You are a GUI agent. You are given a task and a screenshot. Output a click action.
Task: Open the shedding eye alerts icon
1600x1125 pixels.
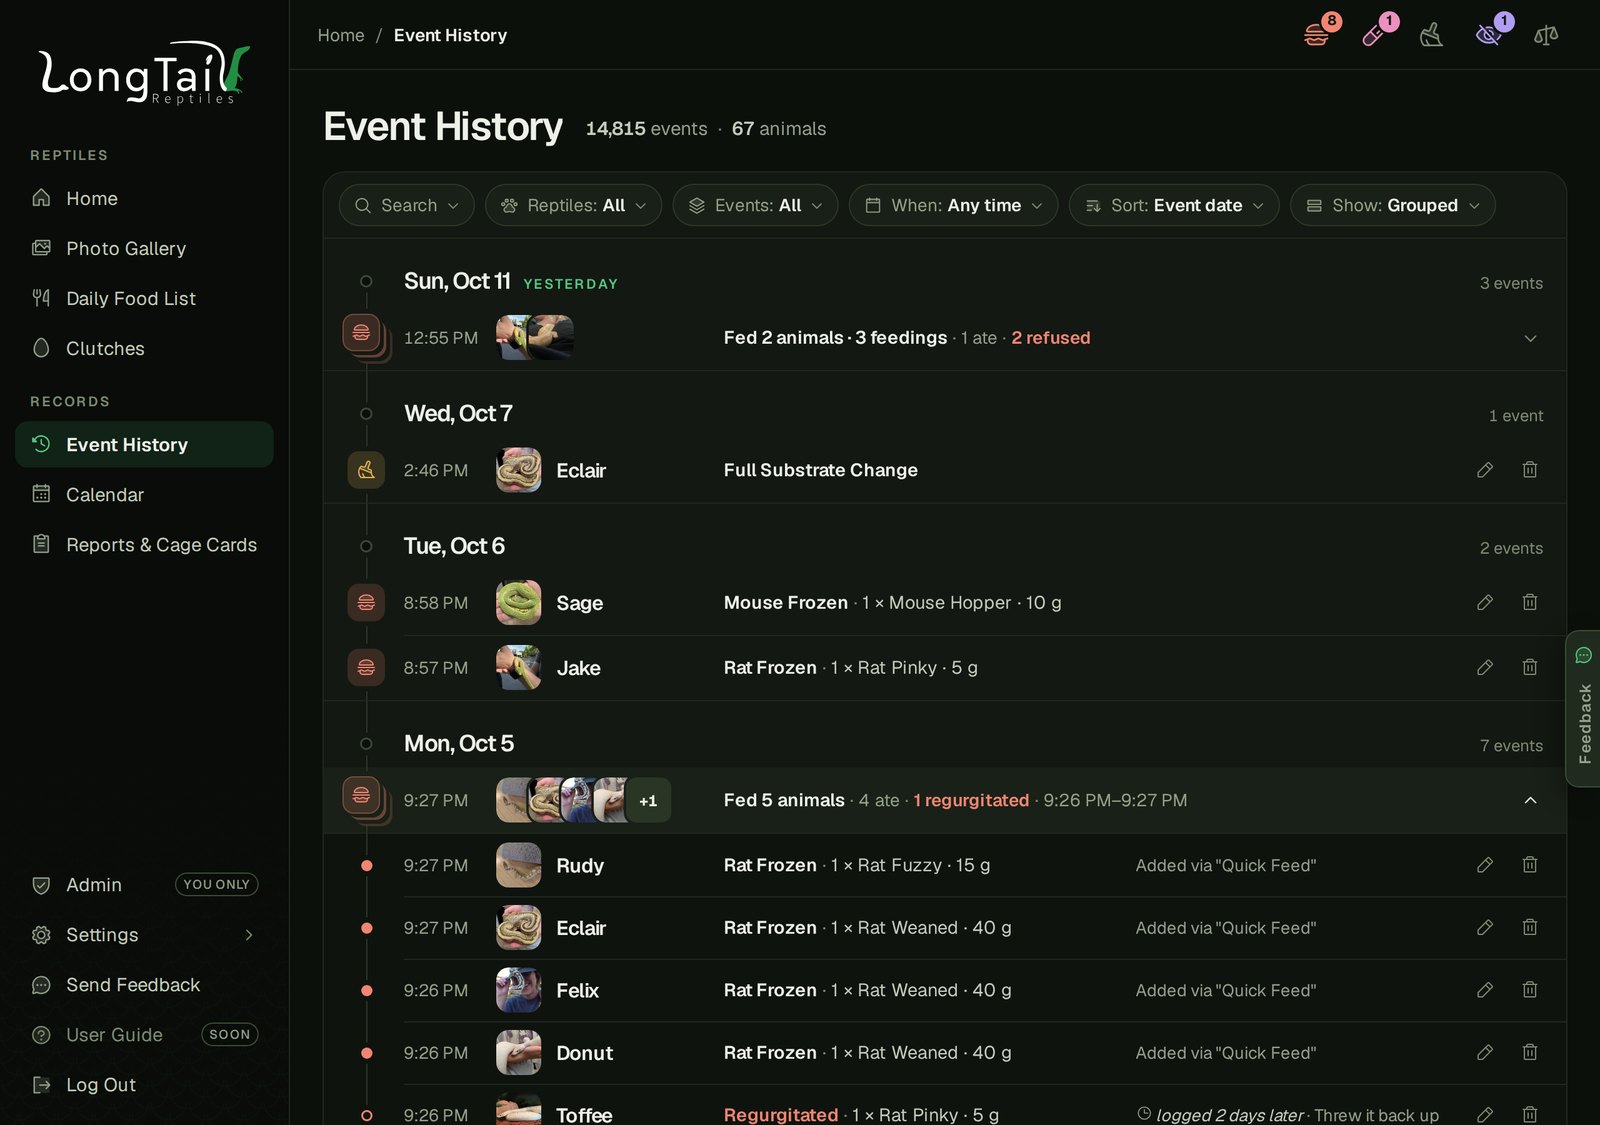1489,35
